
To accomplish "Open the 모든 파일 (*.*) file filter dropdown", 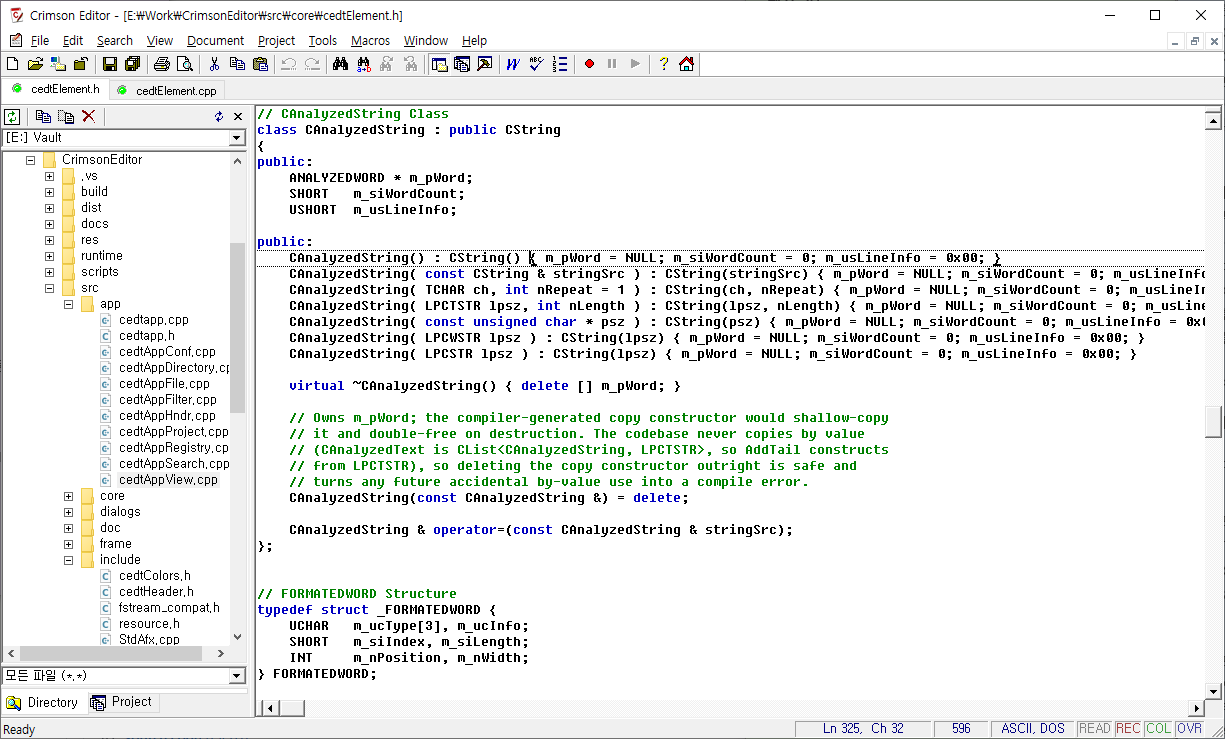I will point(237,676).
